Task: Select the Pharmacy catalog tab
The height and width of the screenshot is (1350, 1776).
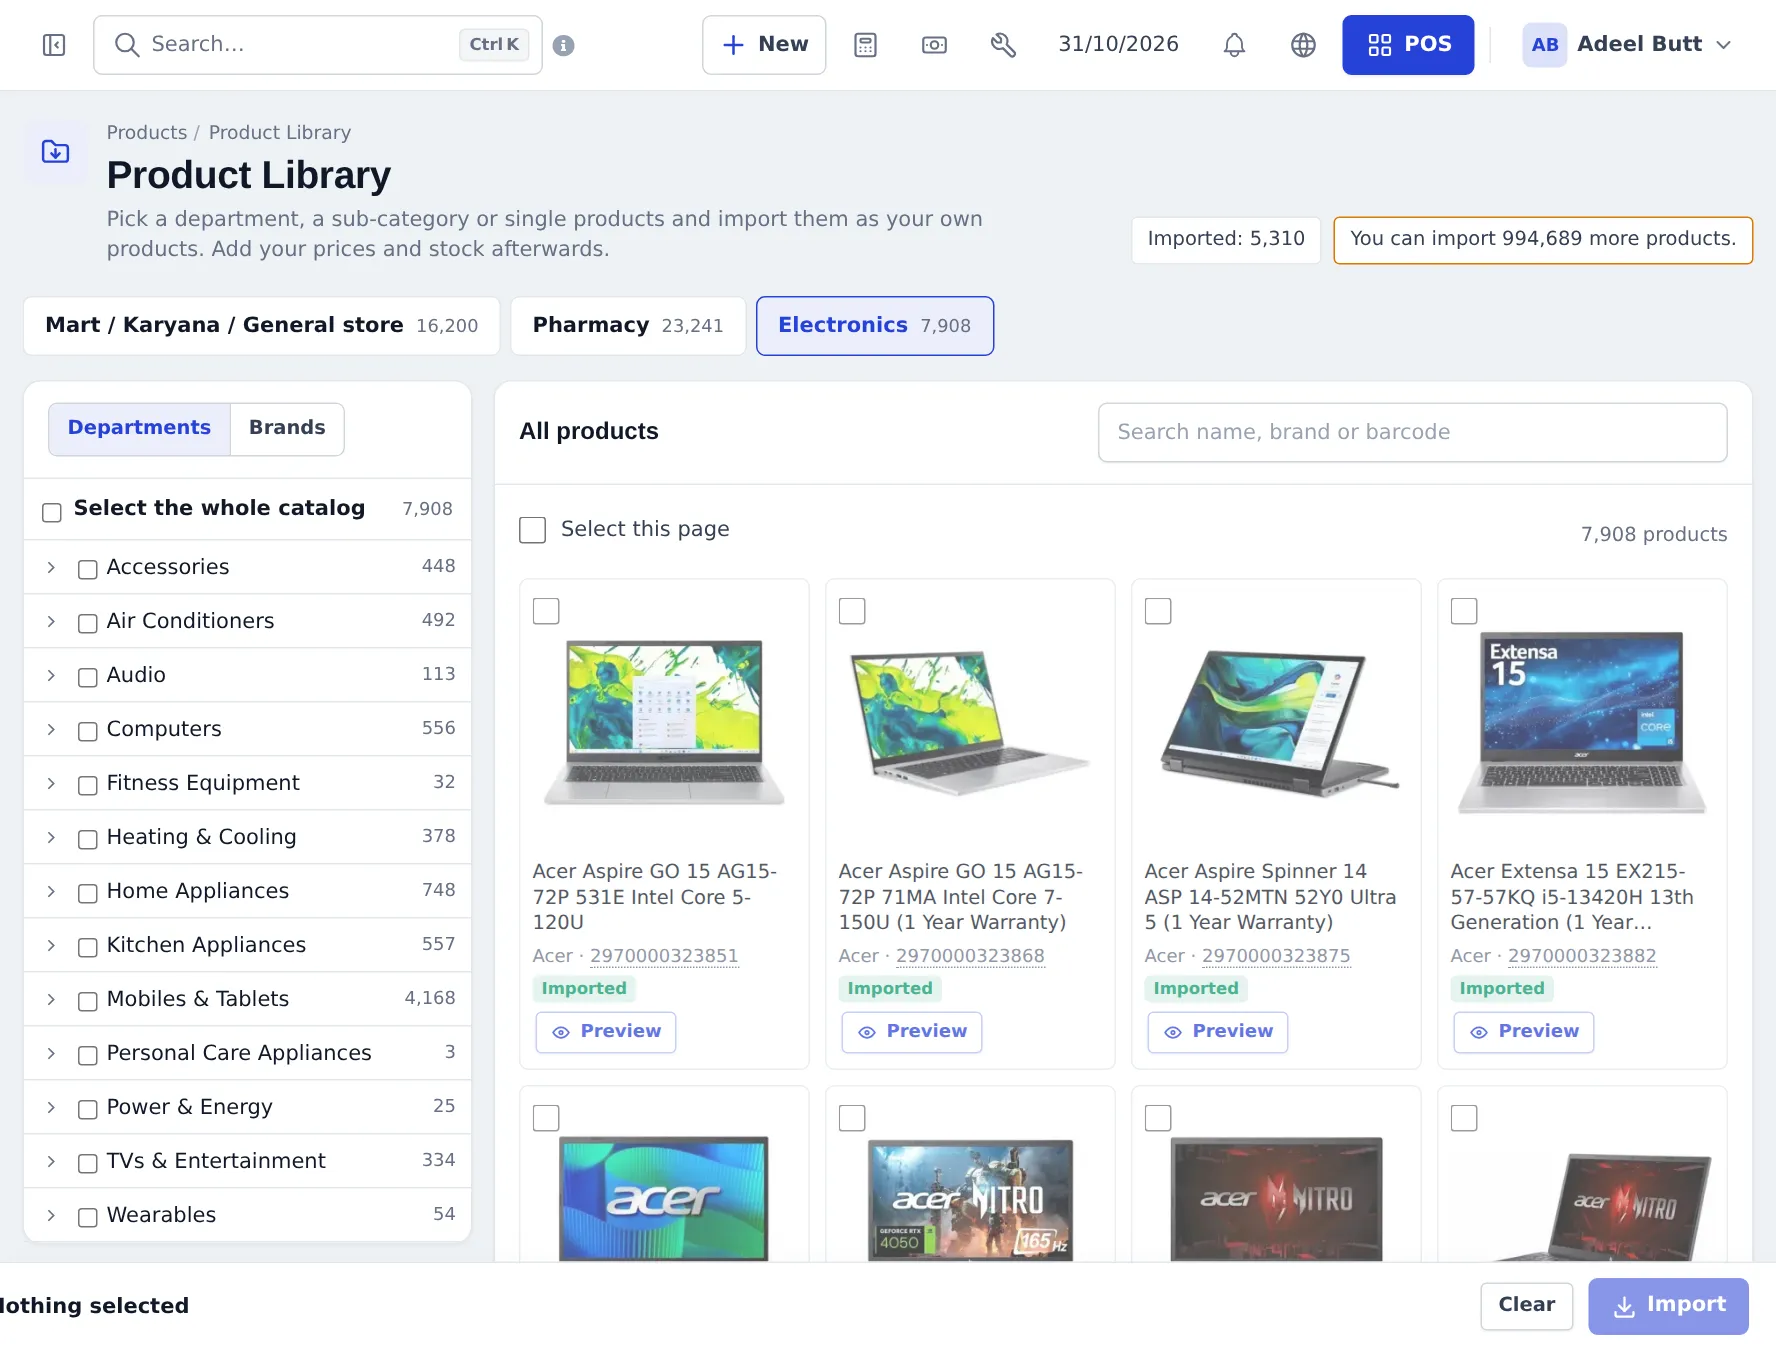Action: pos(628,326)
